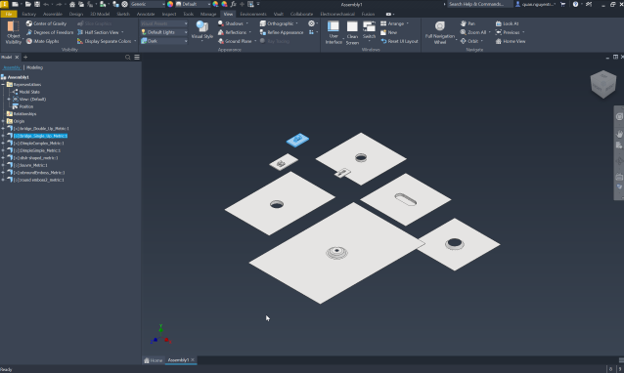Toggle Reflections option
Viewport: 624px width, 373px height.
[x=232, y=32]
